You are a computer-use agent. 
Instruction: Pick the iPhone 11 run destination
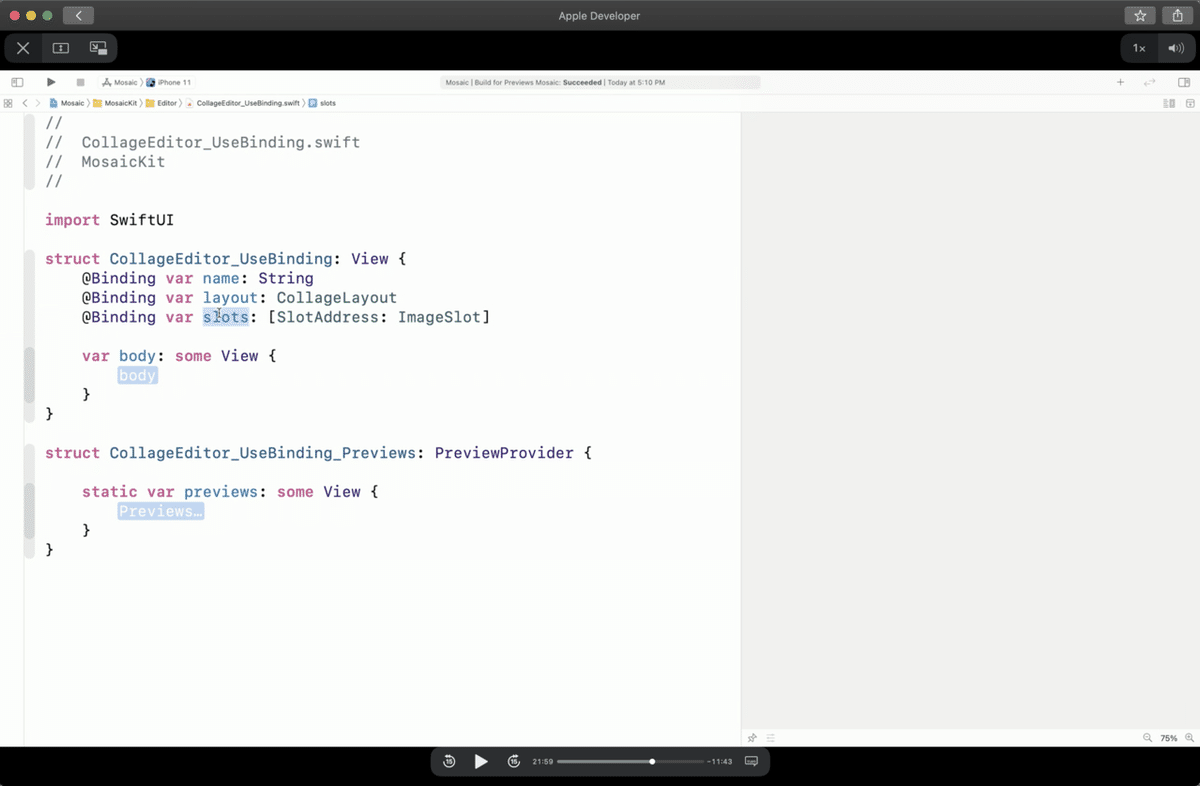pos(169,82)
